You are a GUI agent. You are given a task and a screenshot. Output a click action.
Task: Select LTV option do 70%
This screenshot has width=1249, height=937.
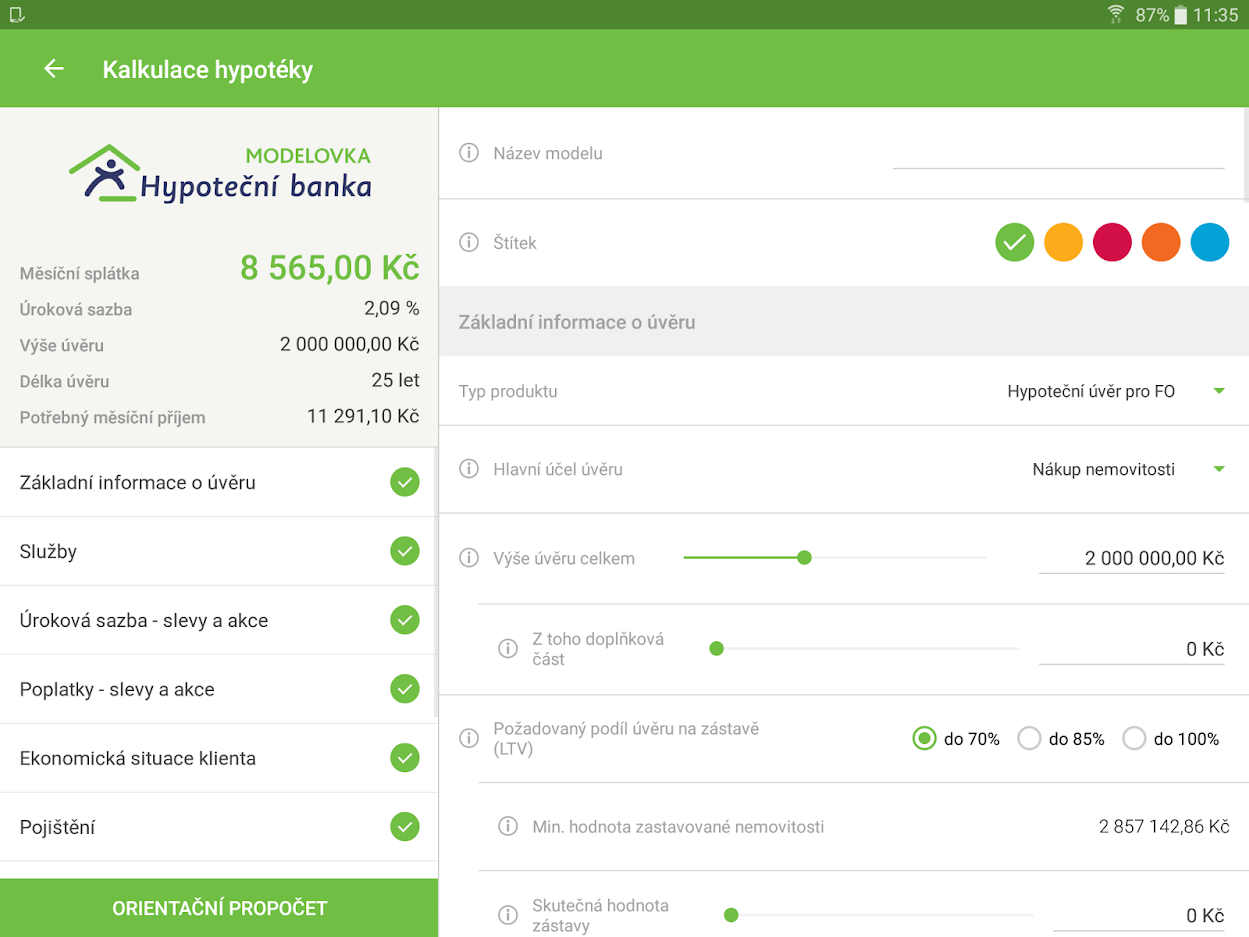(955, 739)
